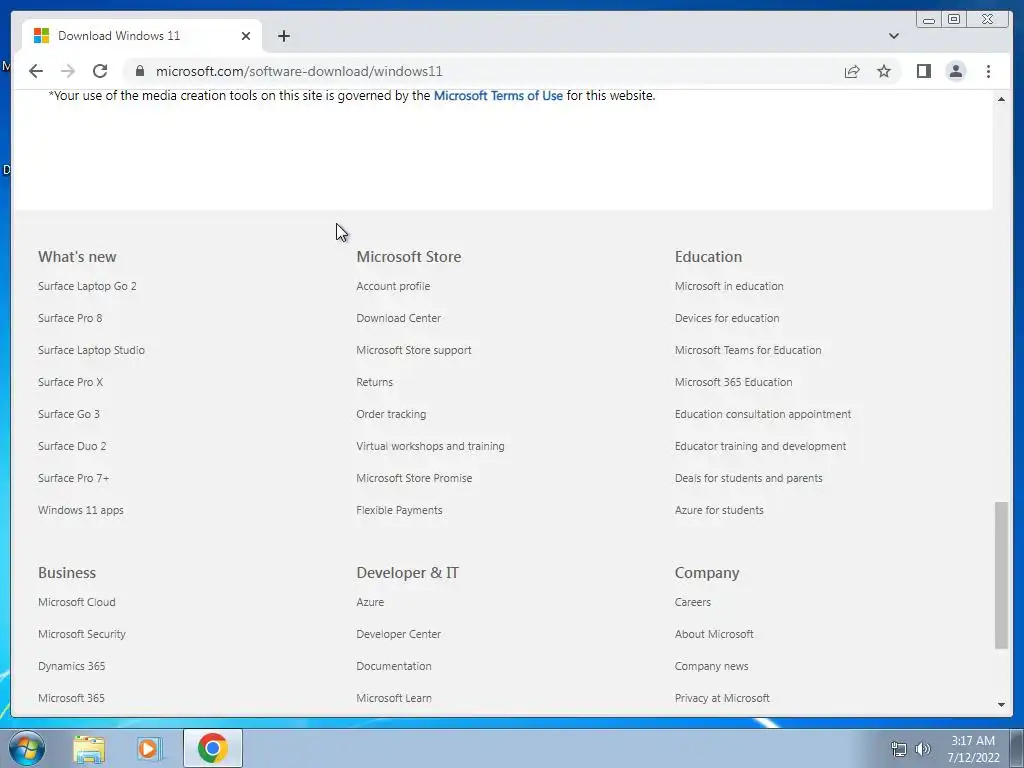Open Microsoft in education link
This screenshot has height=768, width=1024.
coord(729,286)
